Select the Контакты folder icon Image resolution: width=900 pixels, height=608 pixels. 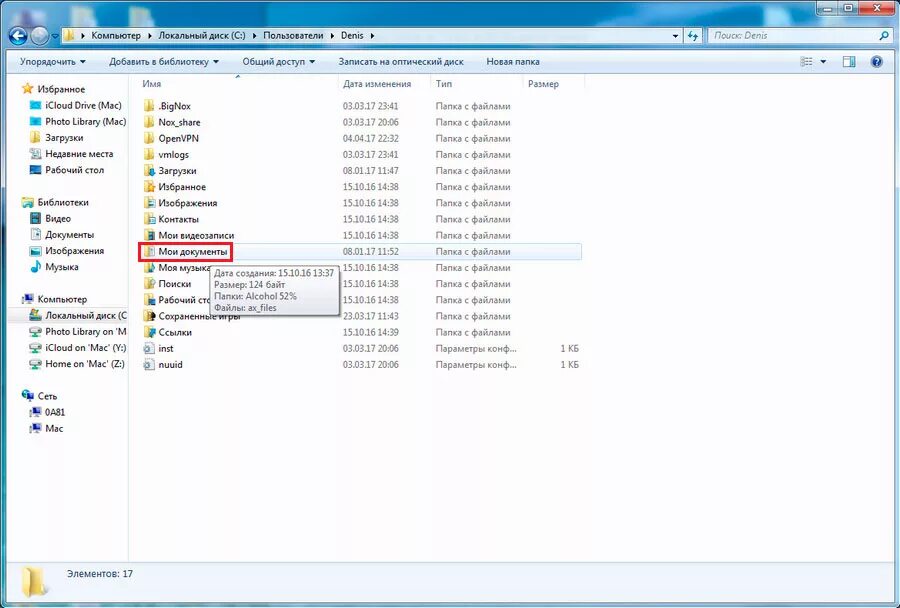tap(149, 219)
